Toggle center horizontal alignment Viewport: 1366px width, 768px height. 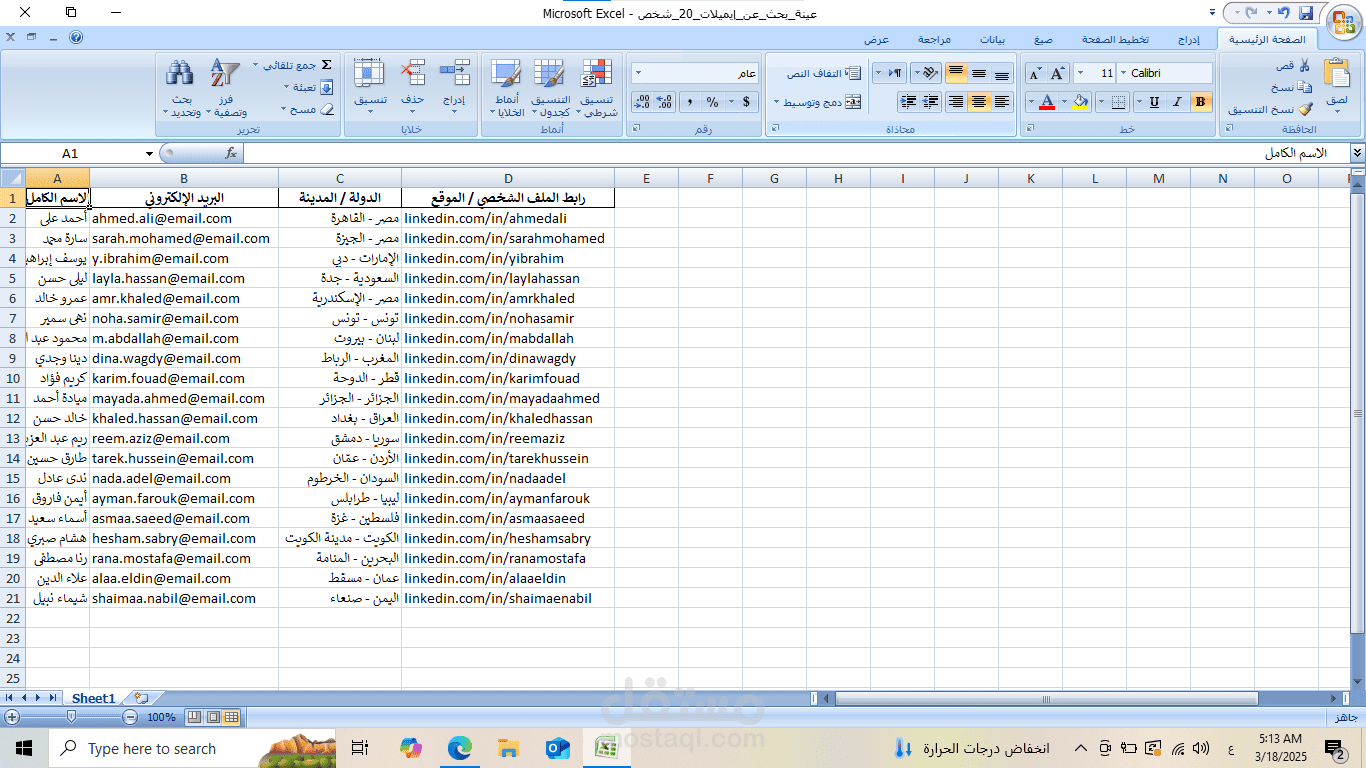point(979,101)
